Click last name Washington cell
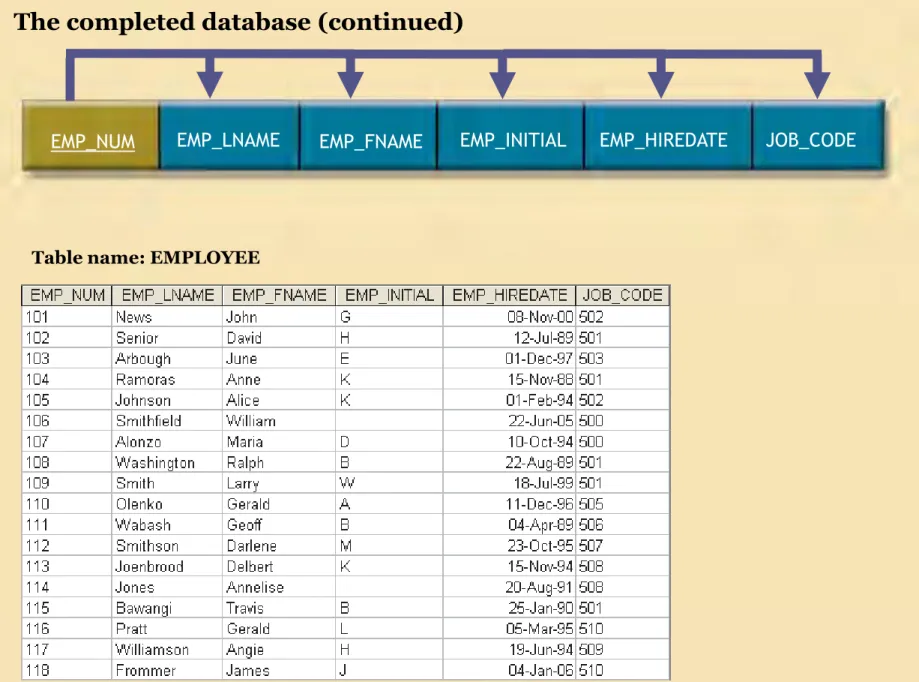The height and width of the screenshot is (682, 919). pyautogui.click(x=167, y=463)
